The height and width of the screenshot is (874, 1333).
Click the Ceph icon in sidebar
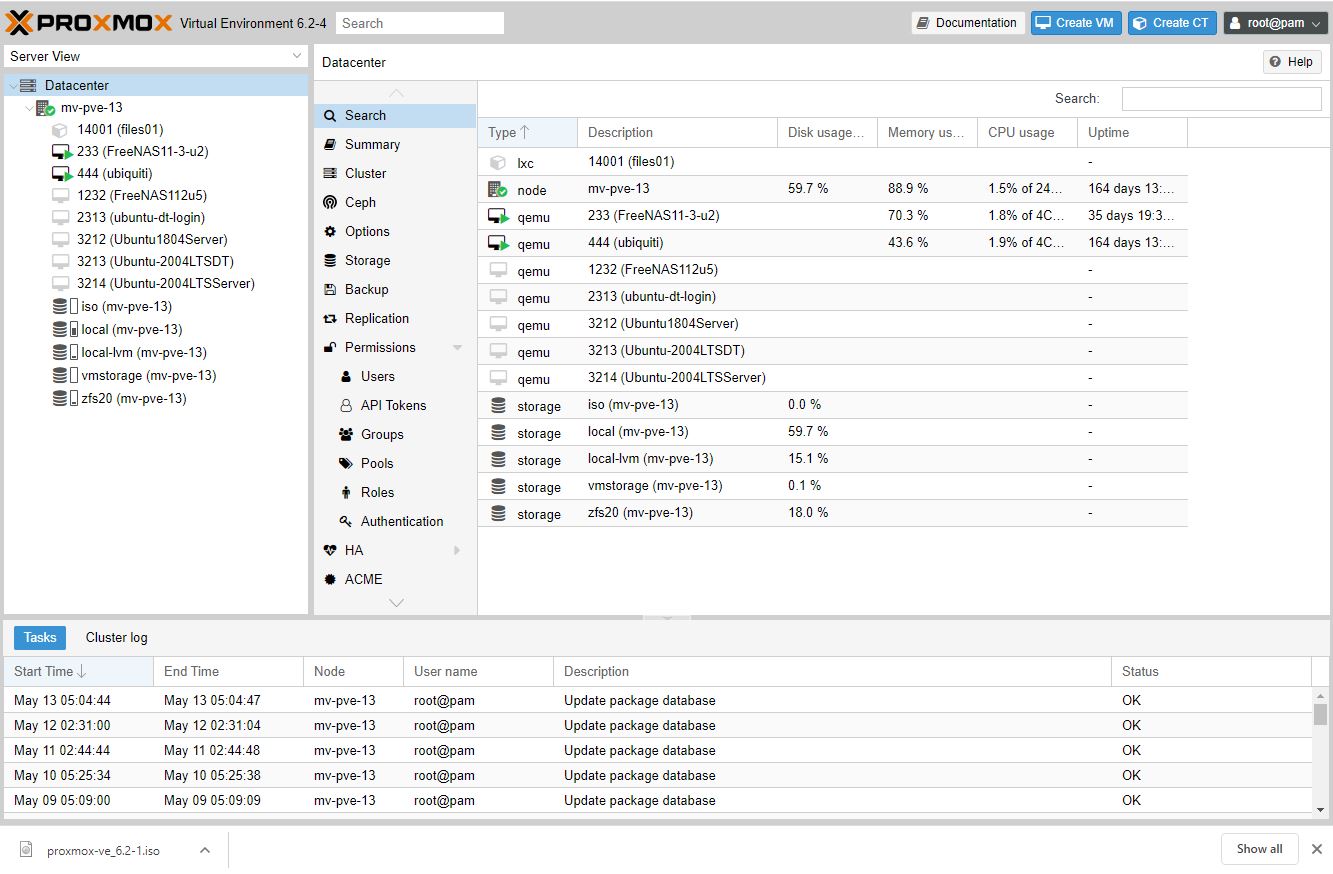[x=330, y=202]
